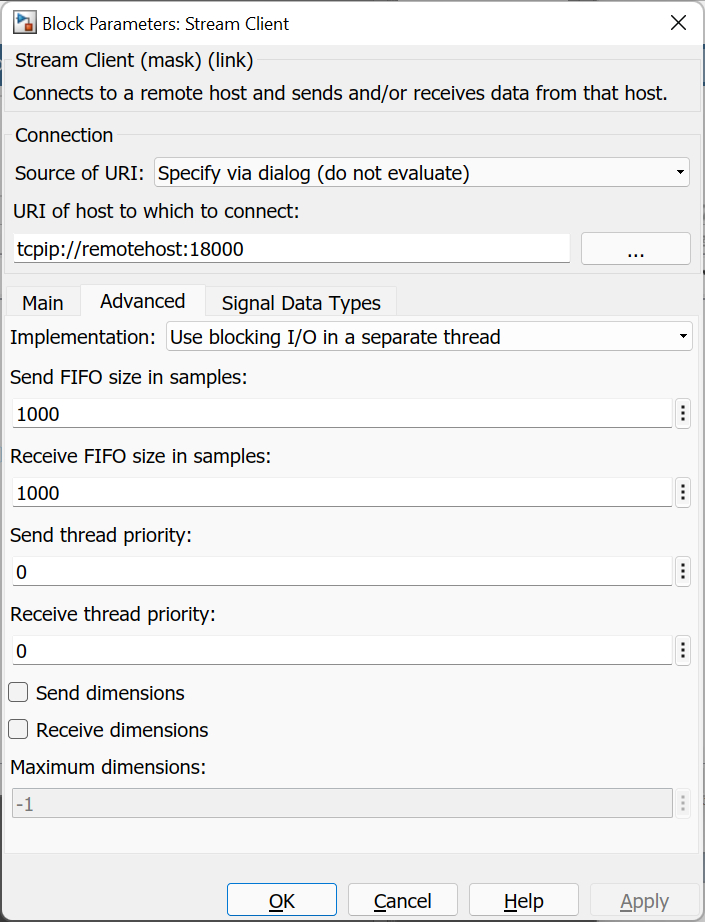Screen dimensions: 705x922
Task: Switch to the Signal Data Types tab
Action: (x=300, y=302)
